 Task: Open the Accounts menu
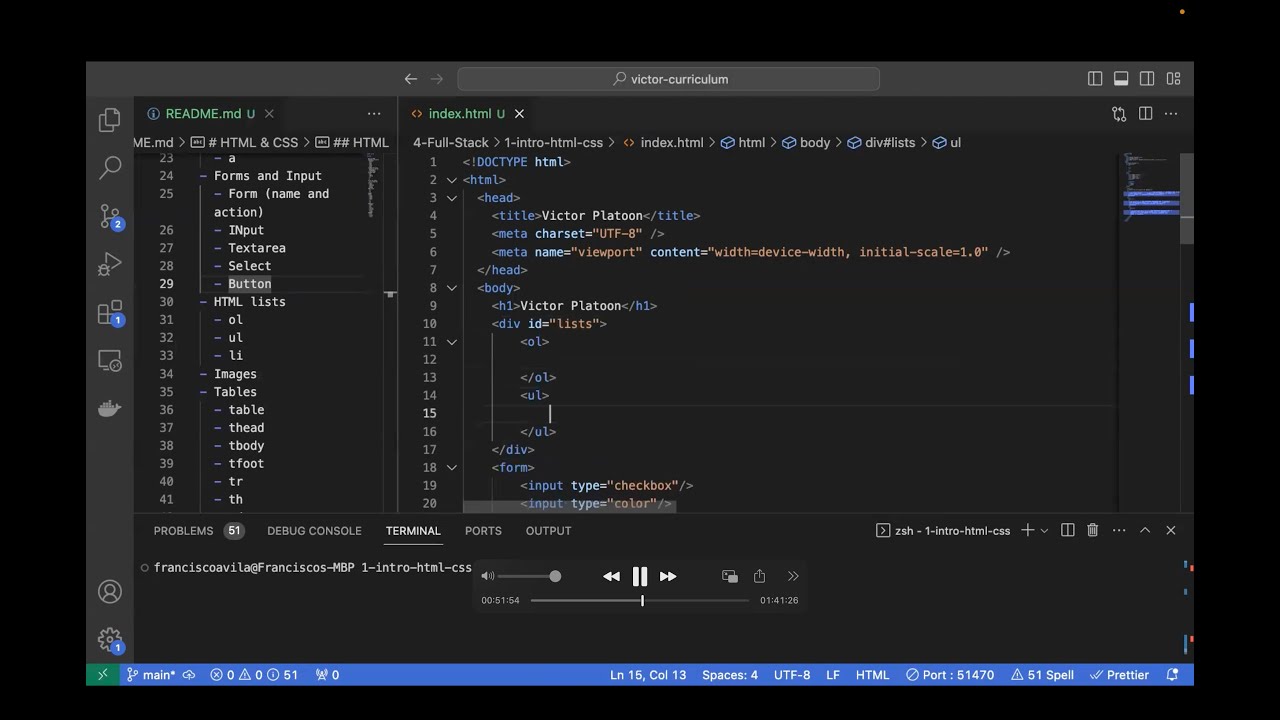(110, 592)
